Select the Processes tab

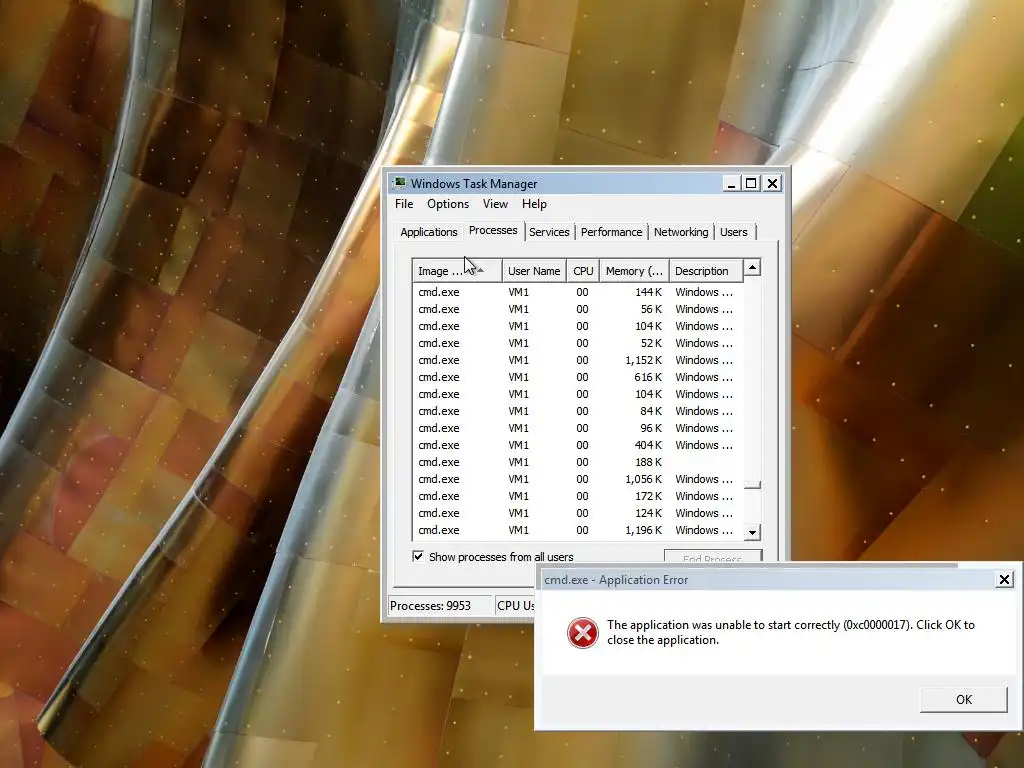point(493,231)
